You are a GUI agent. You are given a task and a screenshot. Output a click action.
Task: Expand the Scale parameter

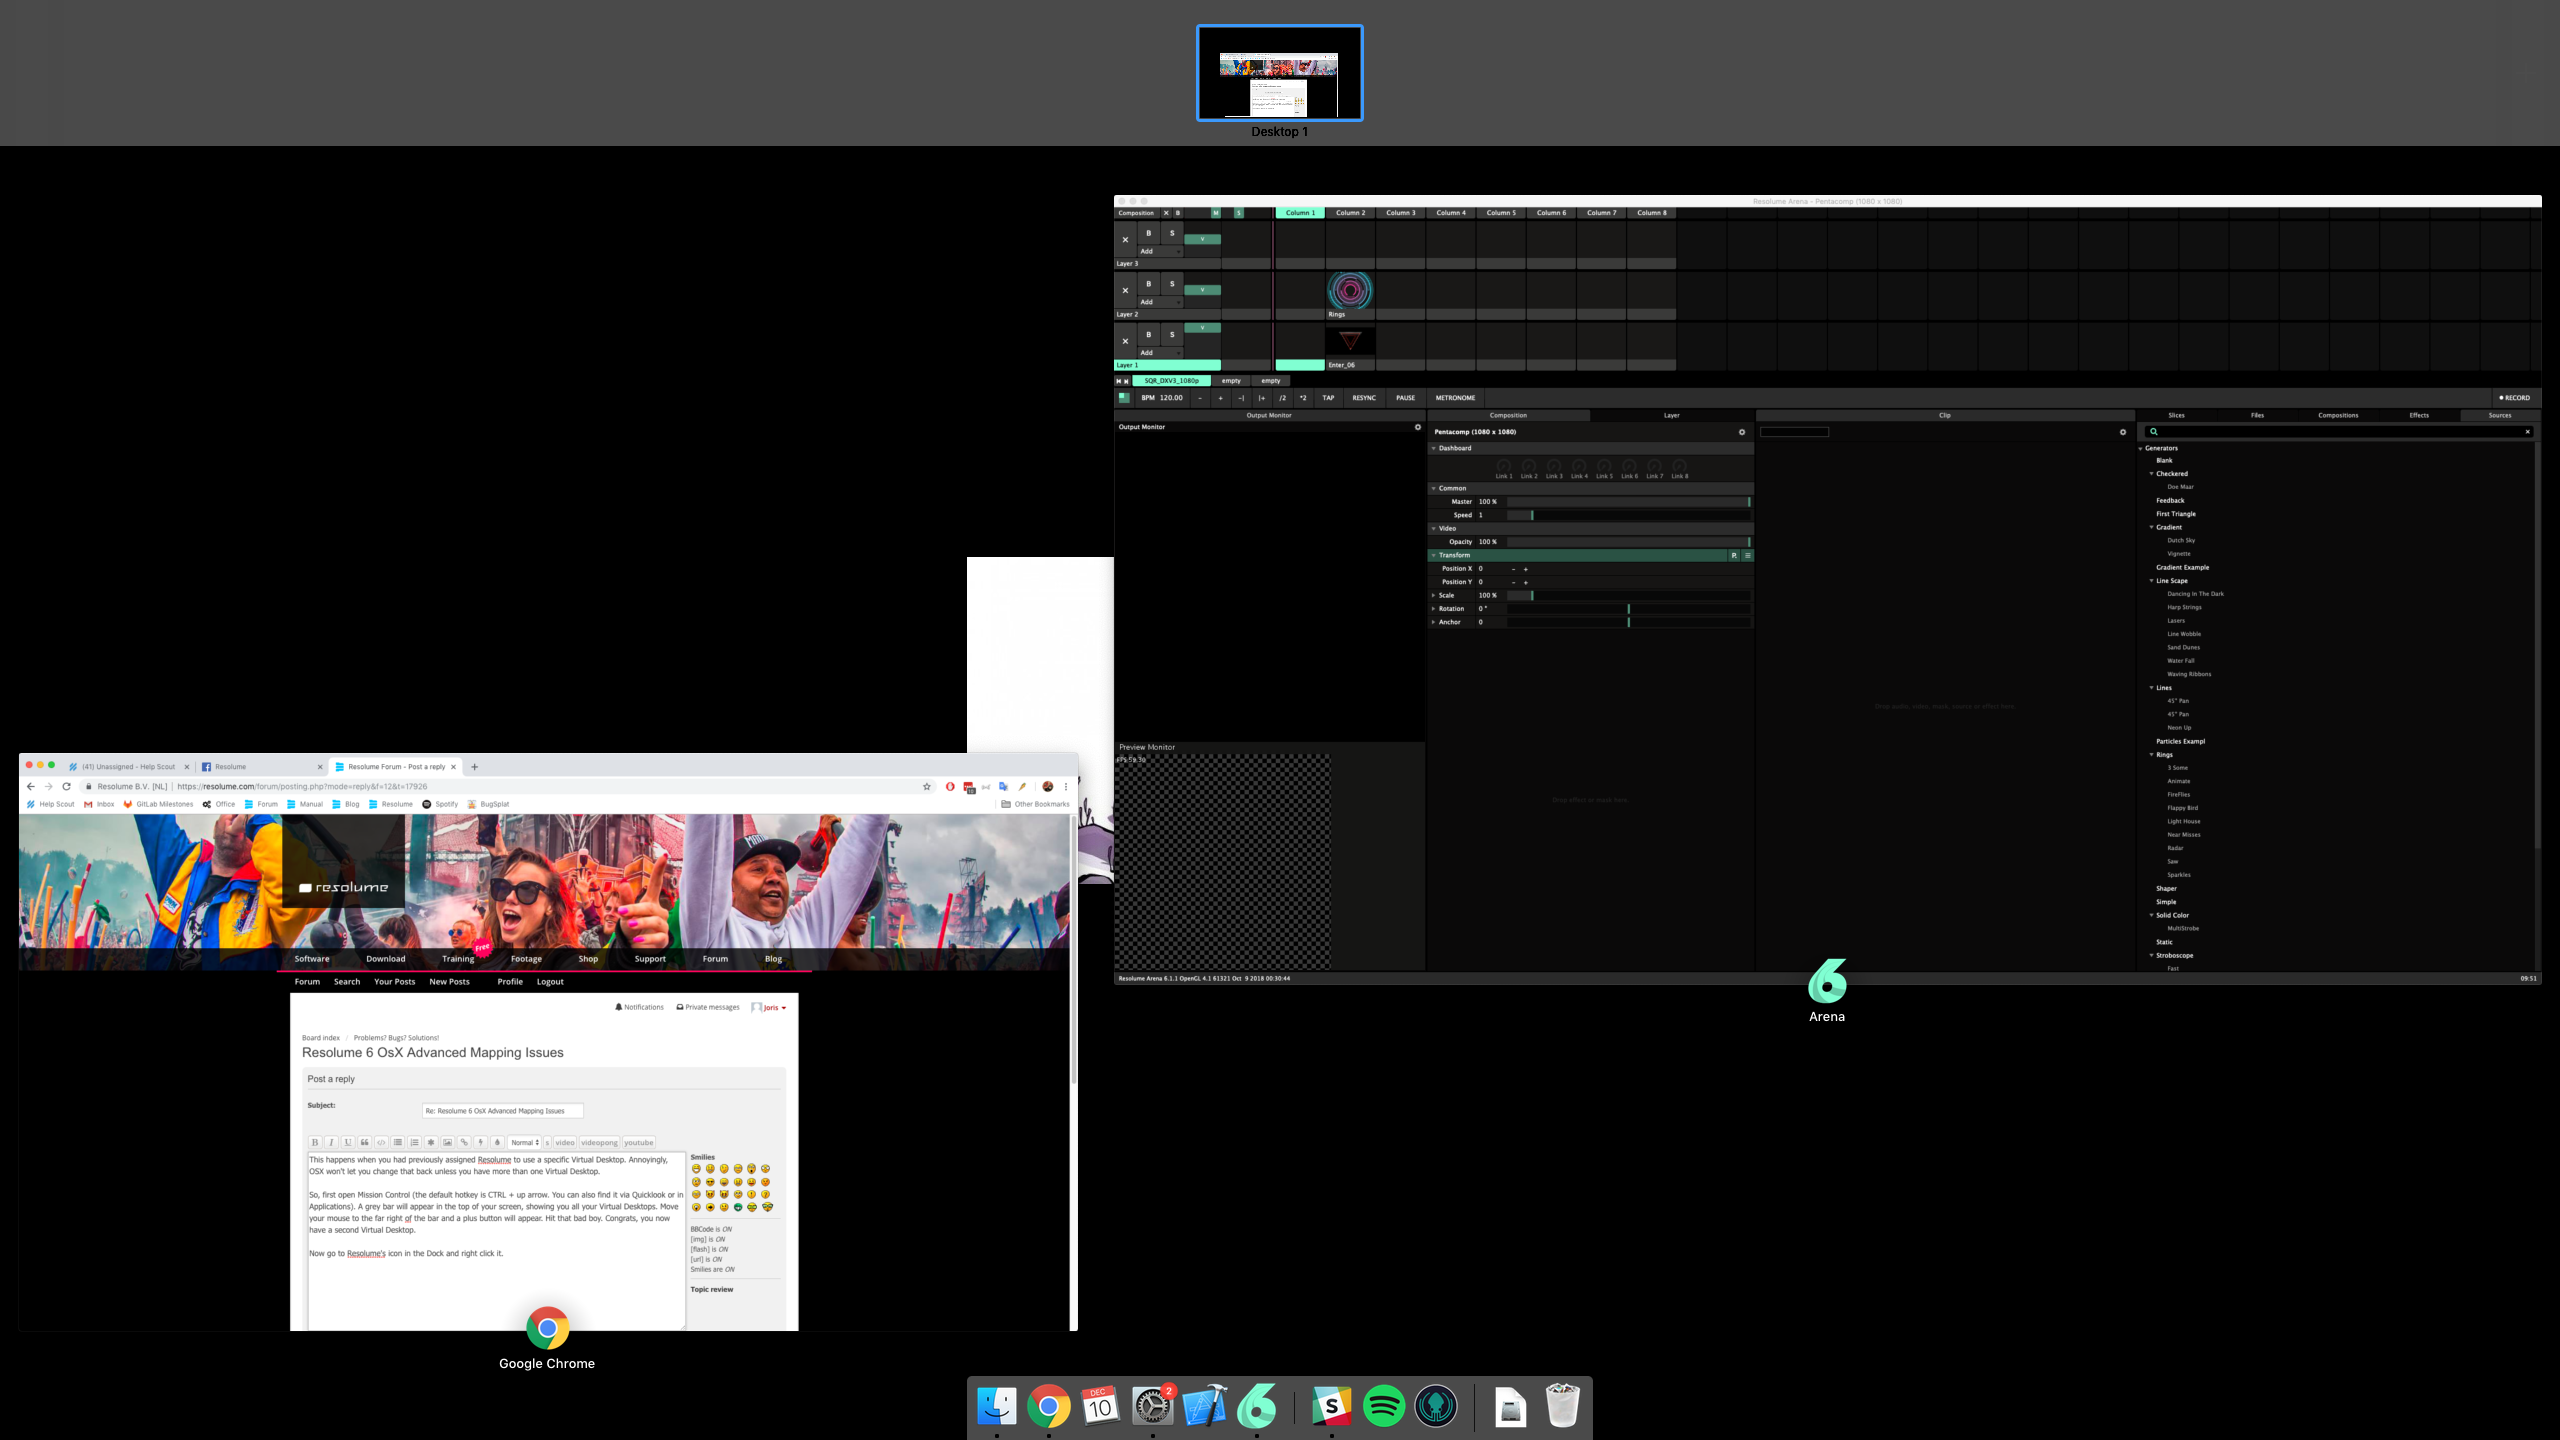click(x=1434, y=595)
